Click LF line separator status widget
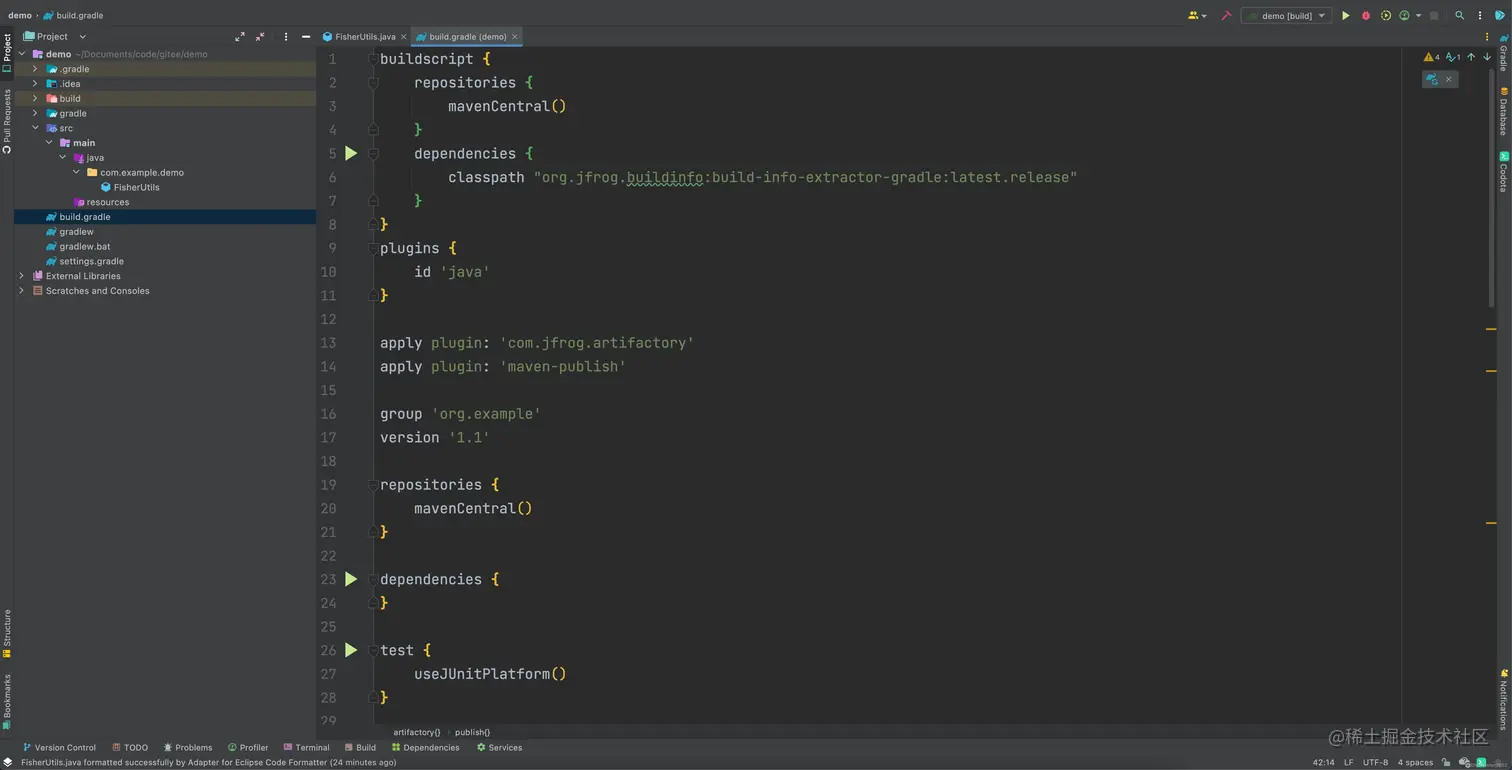Viewport: 1512px width, 770px height. click(x=1348, y=762)
